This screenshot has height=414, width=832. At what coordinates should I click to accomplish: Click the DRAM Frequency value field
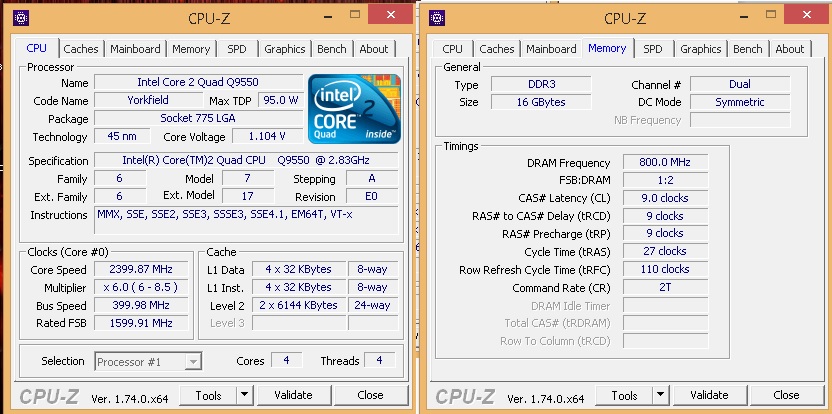coord(665,162)
